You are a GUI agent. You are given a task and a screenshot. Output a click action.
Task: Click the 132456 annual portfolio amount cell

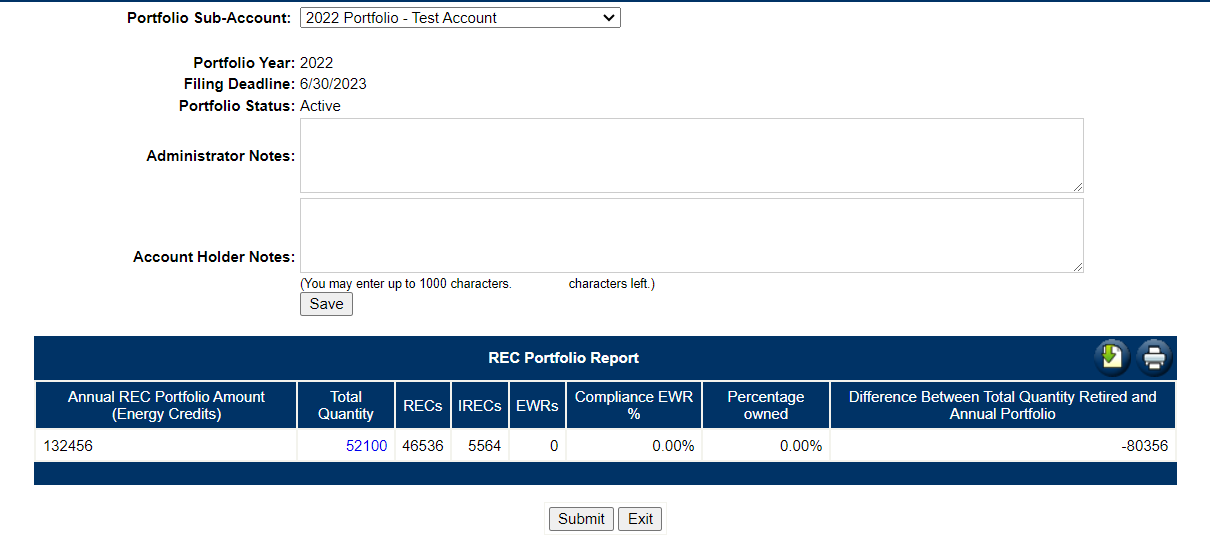tap(166, 446)
